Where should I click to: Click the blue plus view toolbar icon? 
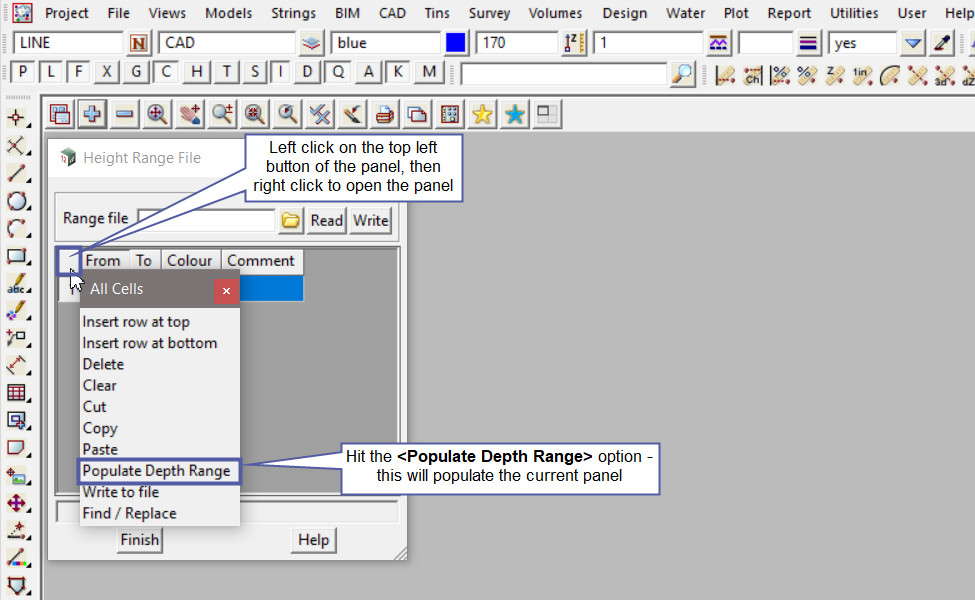[92, 115]
